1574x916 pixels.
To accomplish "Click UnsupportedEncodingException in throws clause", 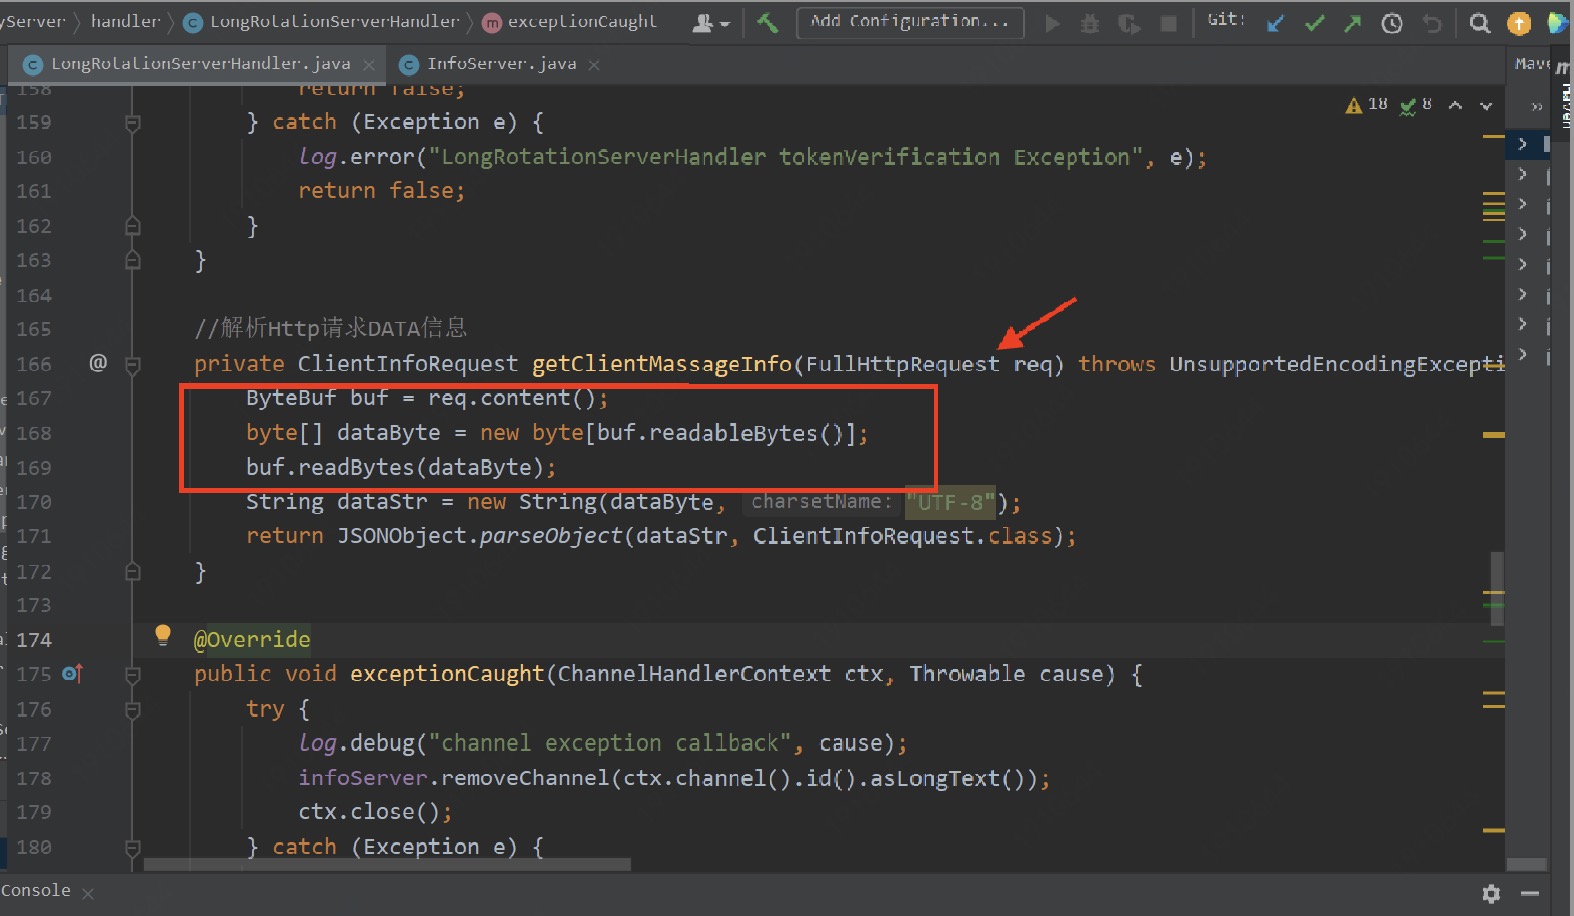I will click(x=1337, y=364).
